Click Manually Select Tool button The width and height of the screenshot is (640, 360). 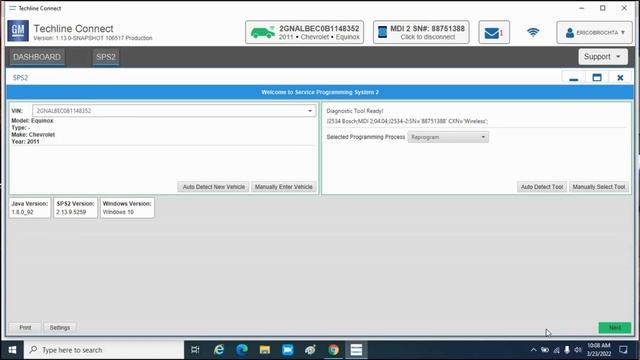tap(599, 187)
